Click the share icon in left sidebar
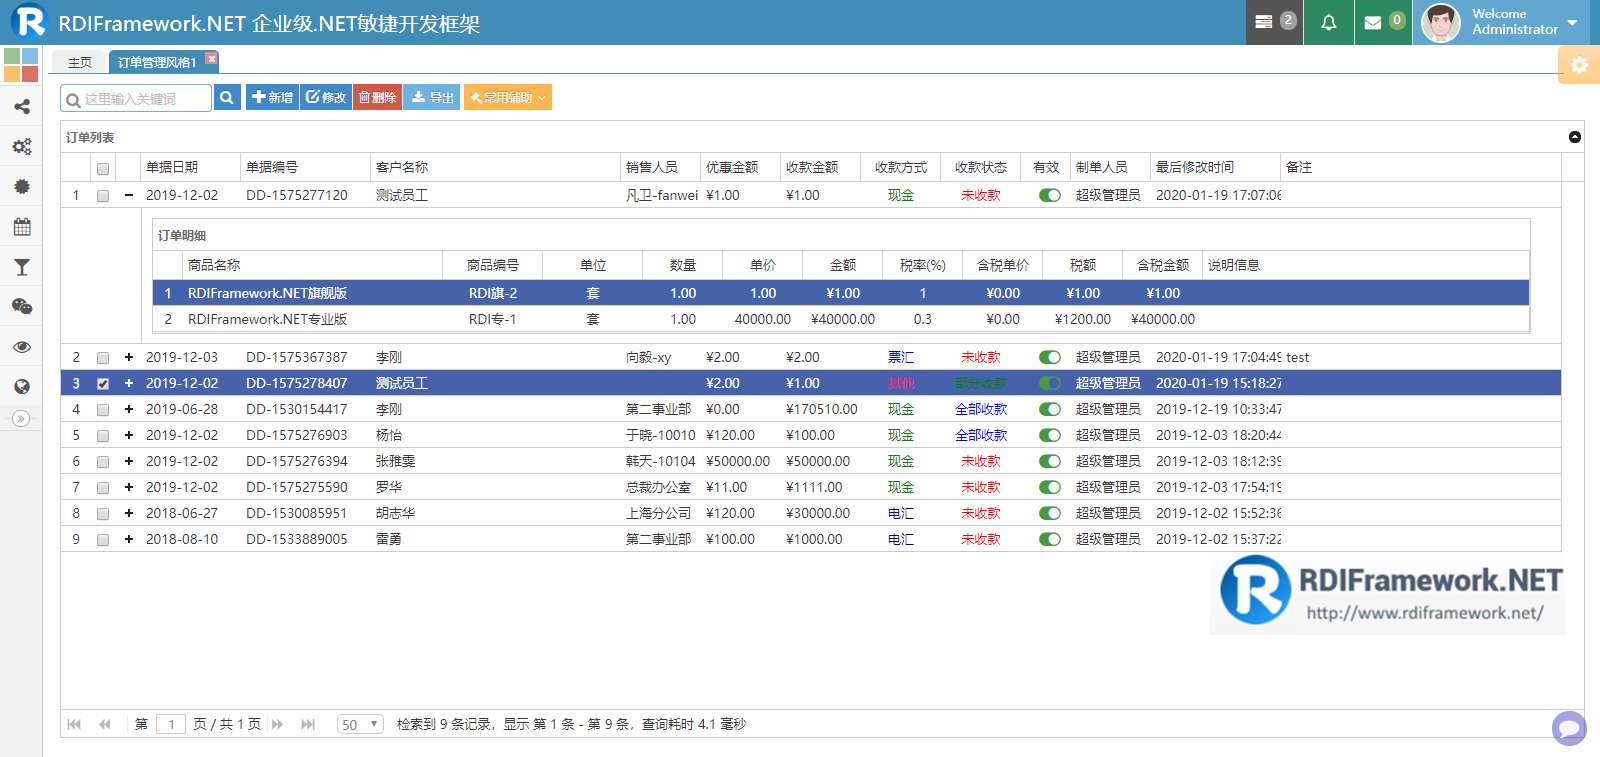Viewport: 1600px width, 757px height. click(21, 107)
